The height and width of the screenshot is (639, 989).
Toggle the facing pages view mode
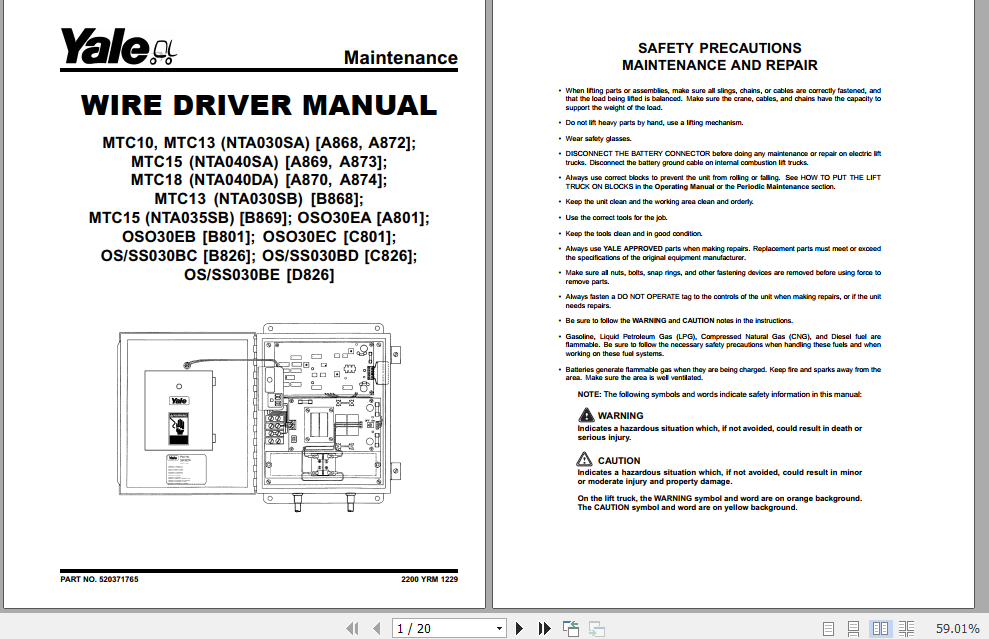tap(881, 628)
